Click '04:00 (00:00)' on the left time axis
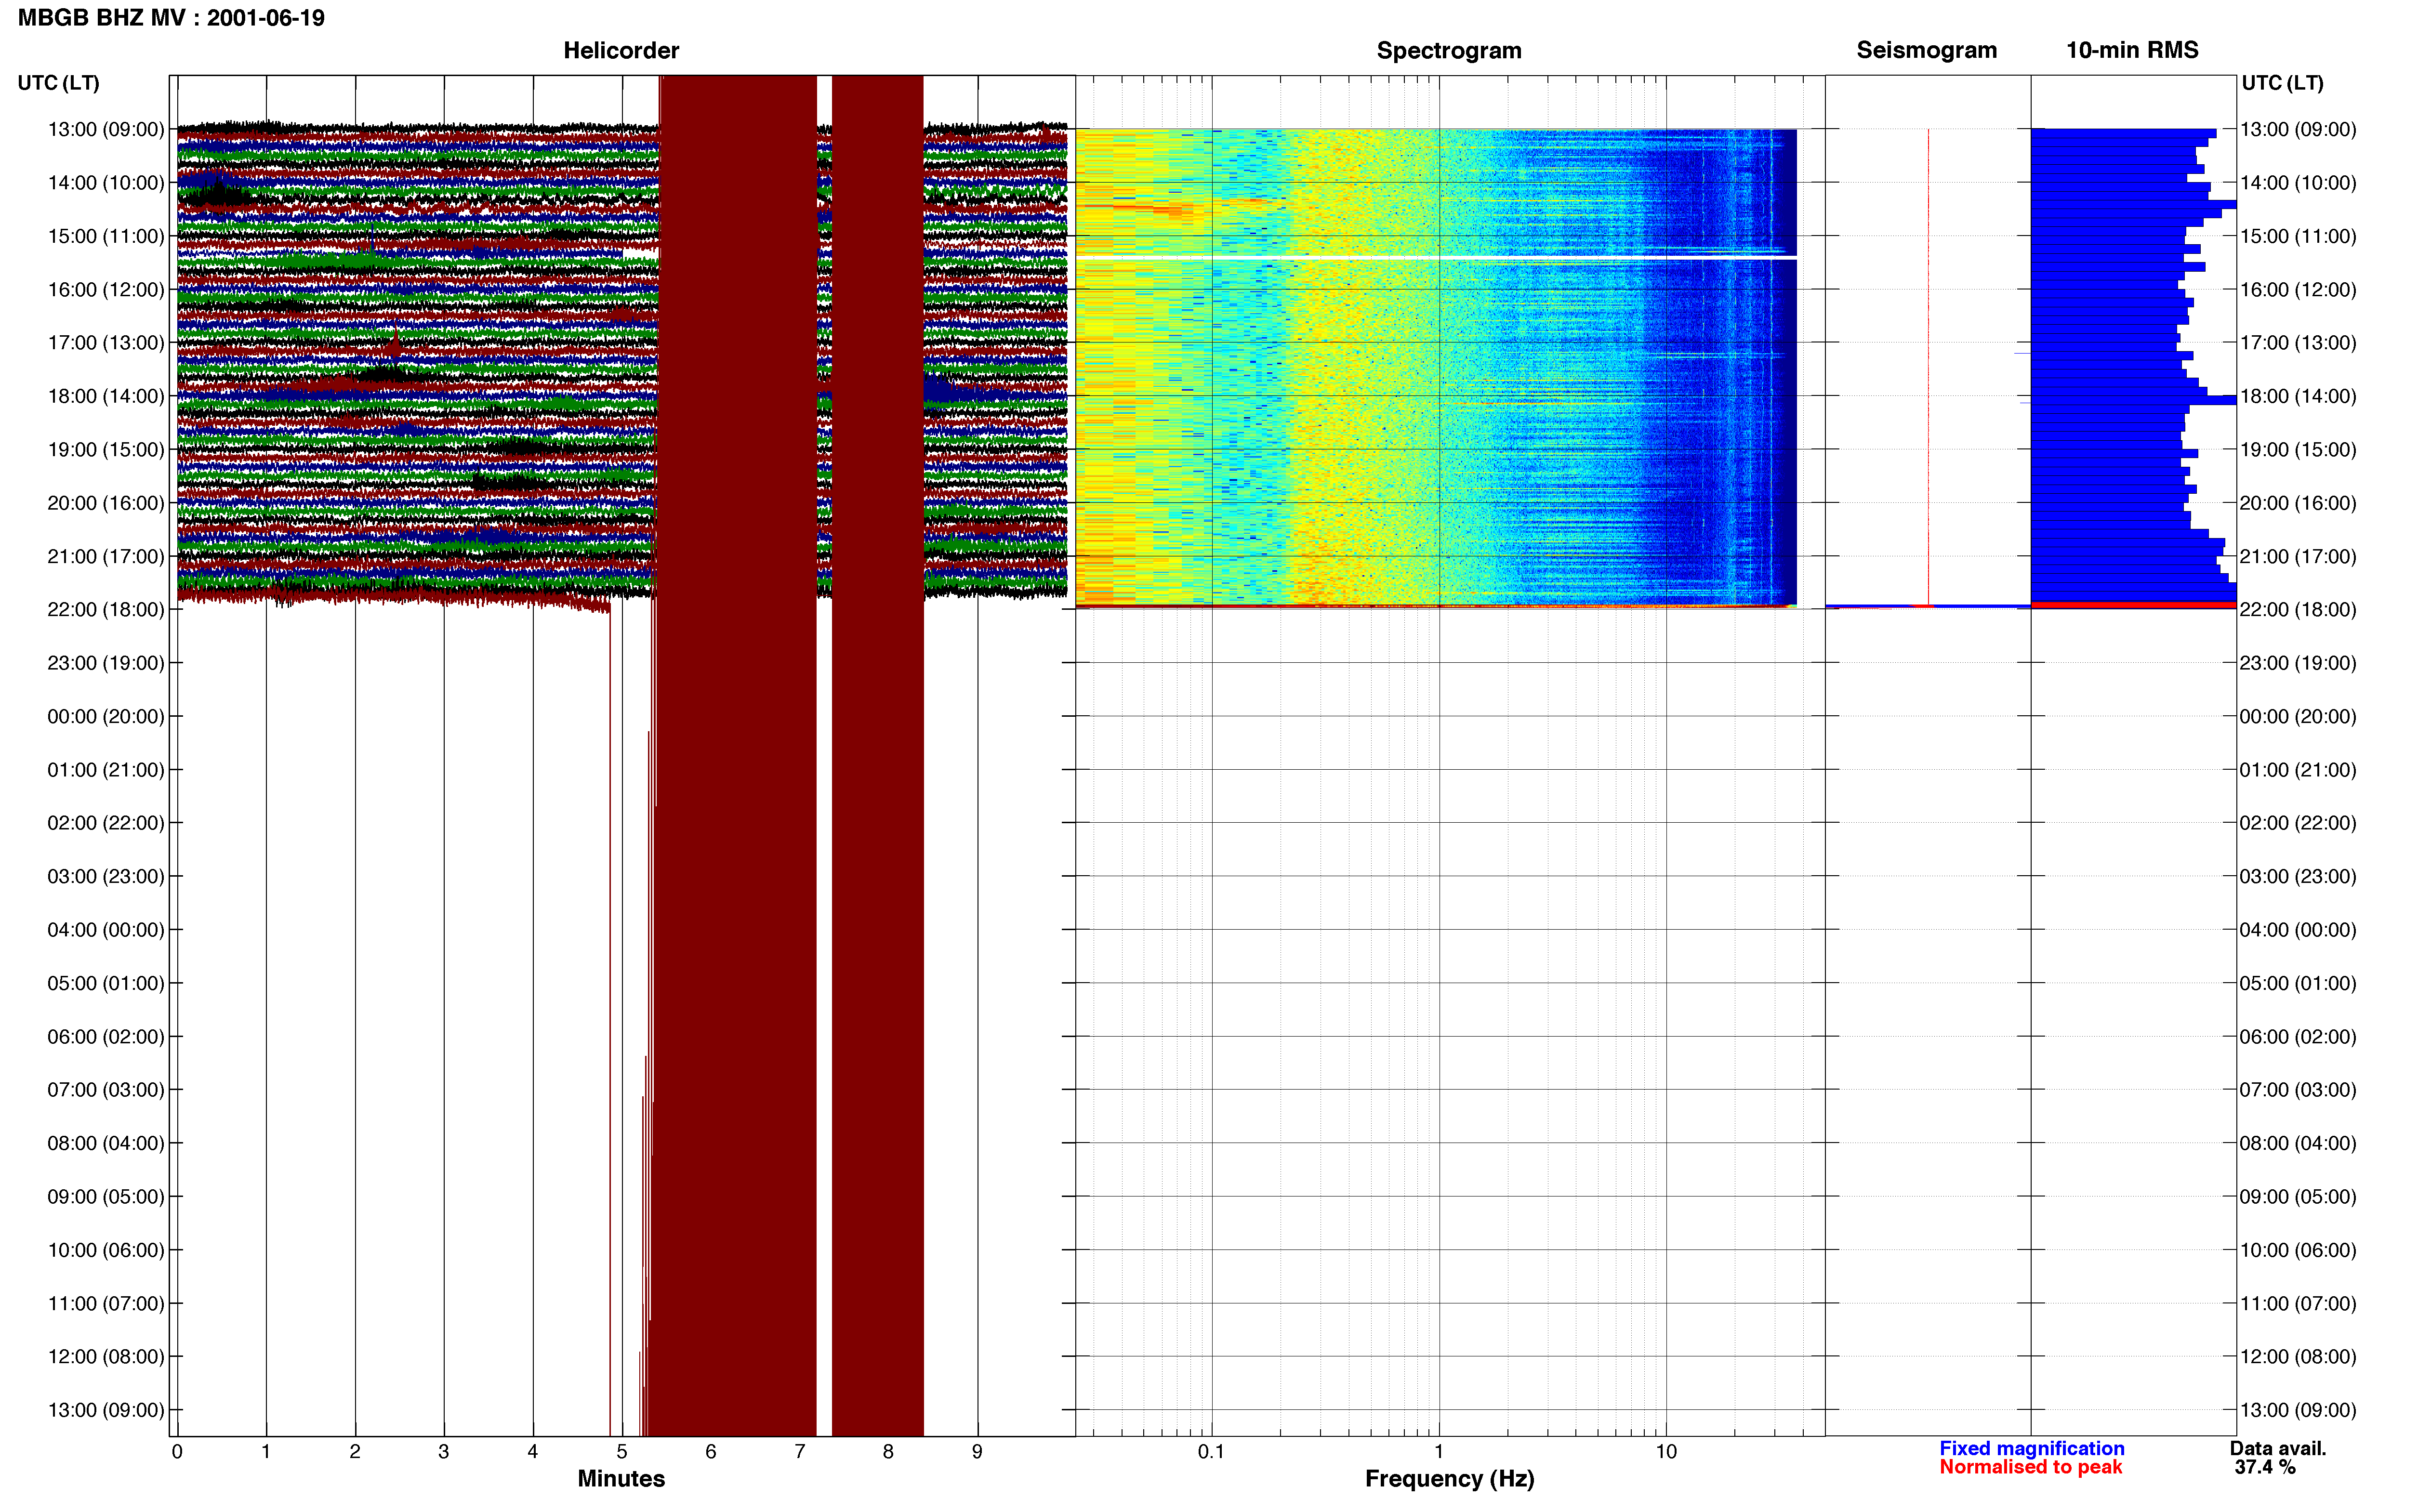This screenshot has height=1512, width=2418. point(106,930)
